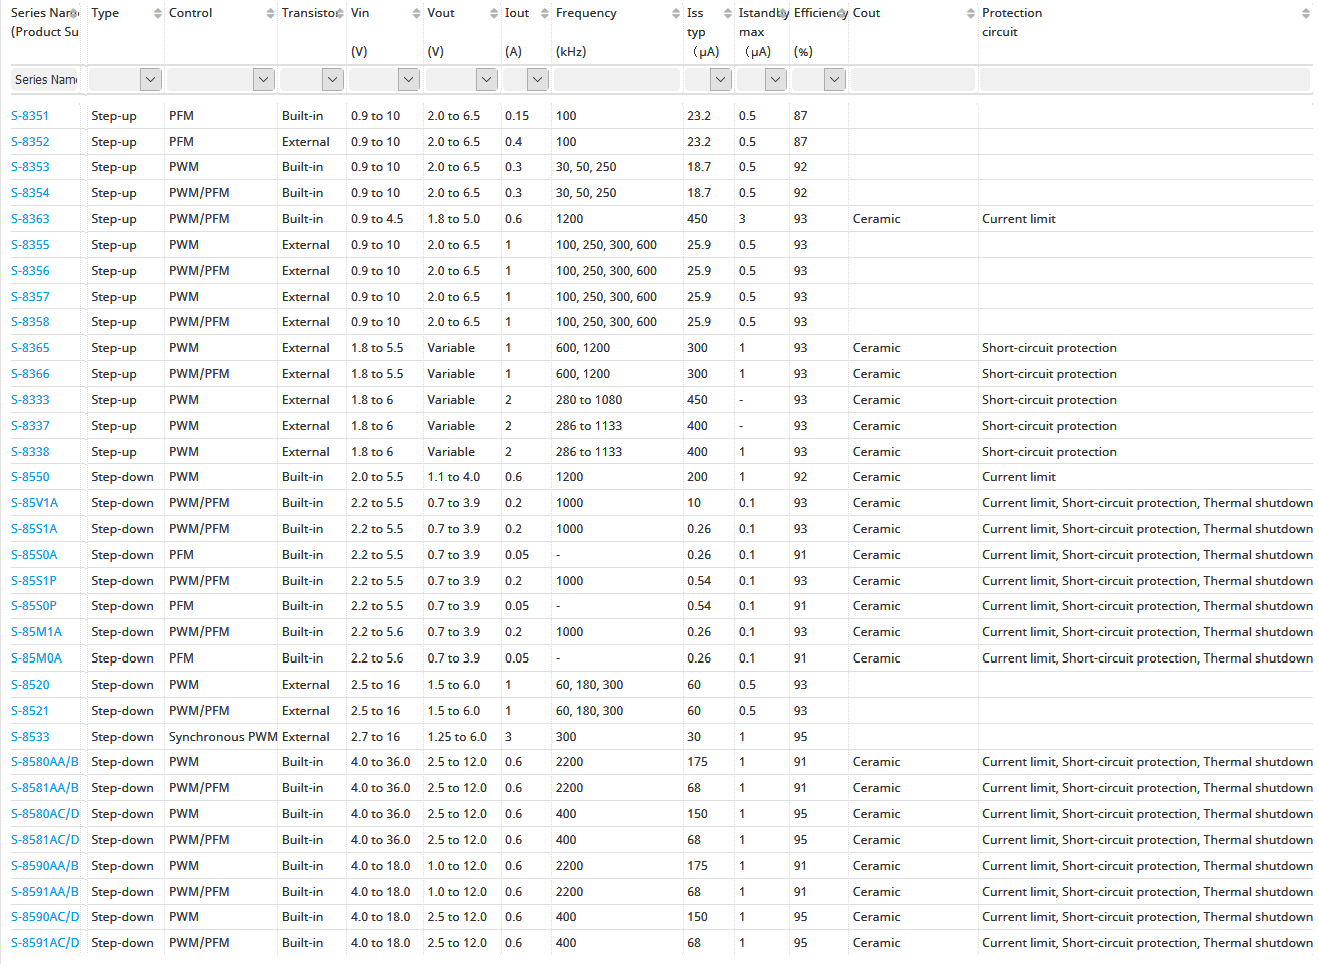Open the S-8520 series link
1319x967 pixels.
click(30, 685)
